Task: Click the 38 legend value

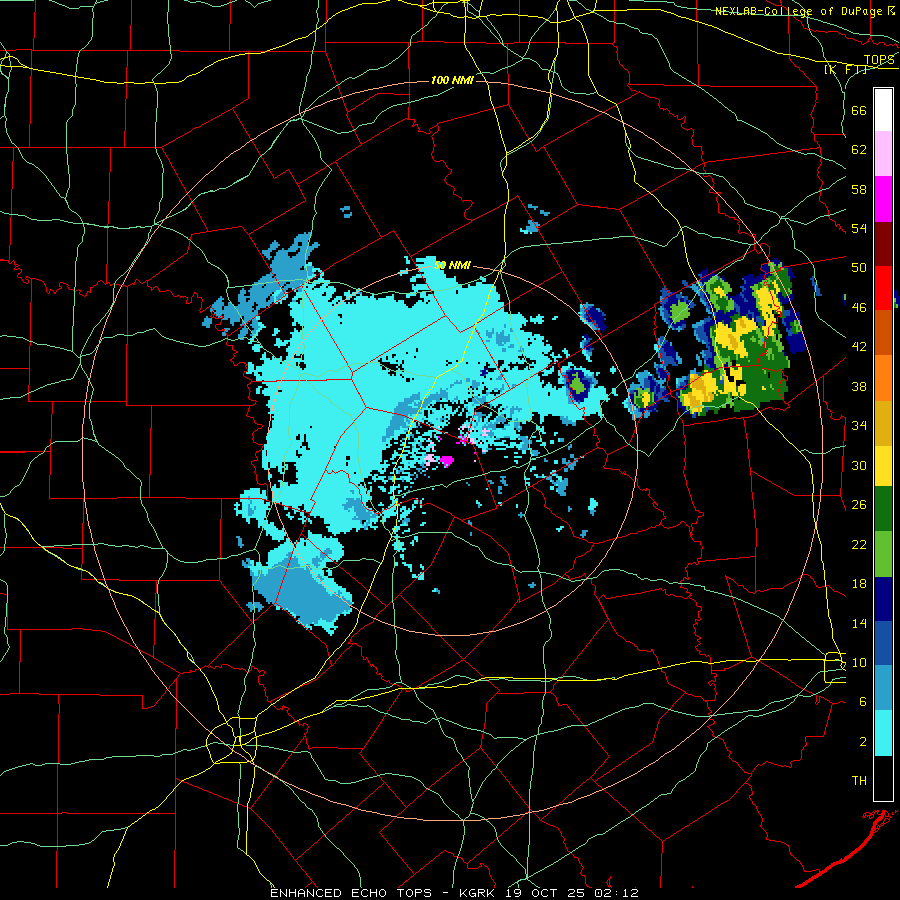Action: [x=859, y=386]
